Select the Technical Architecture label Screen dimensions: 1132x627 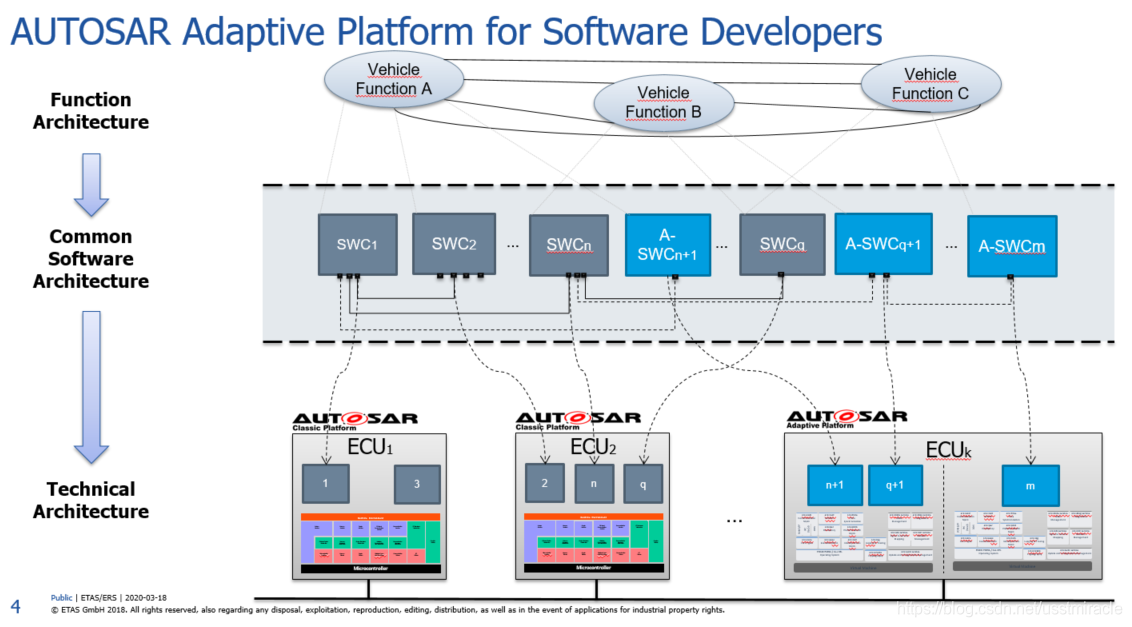90,500
